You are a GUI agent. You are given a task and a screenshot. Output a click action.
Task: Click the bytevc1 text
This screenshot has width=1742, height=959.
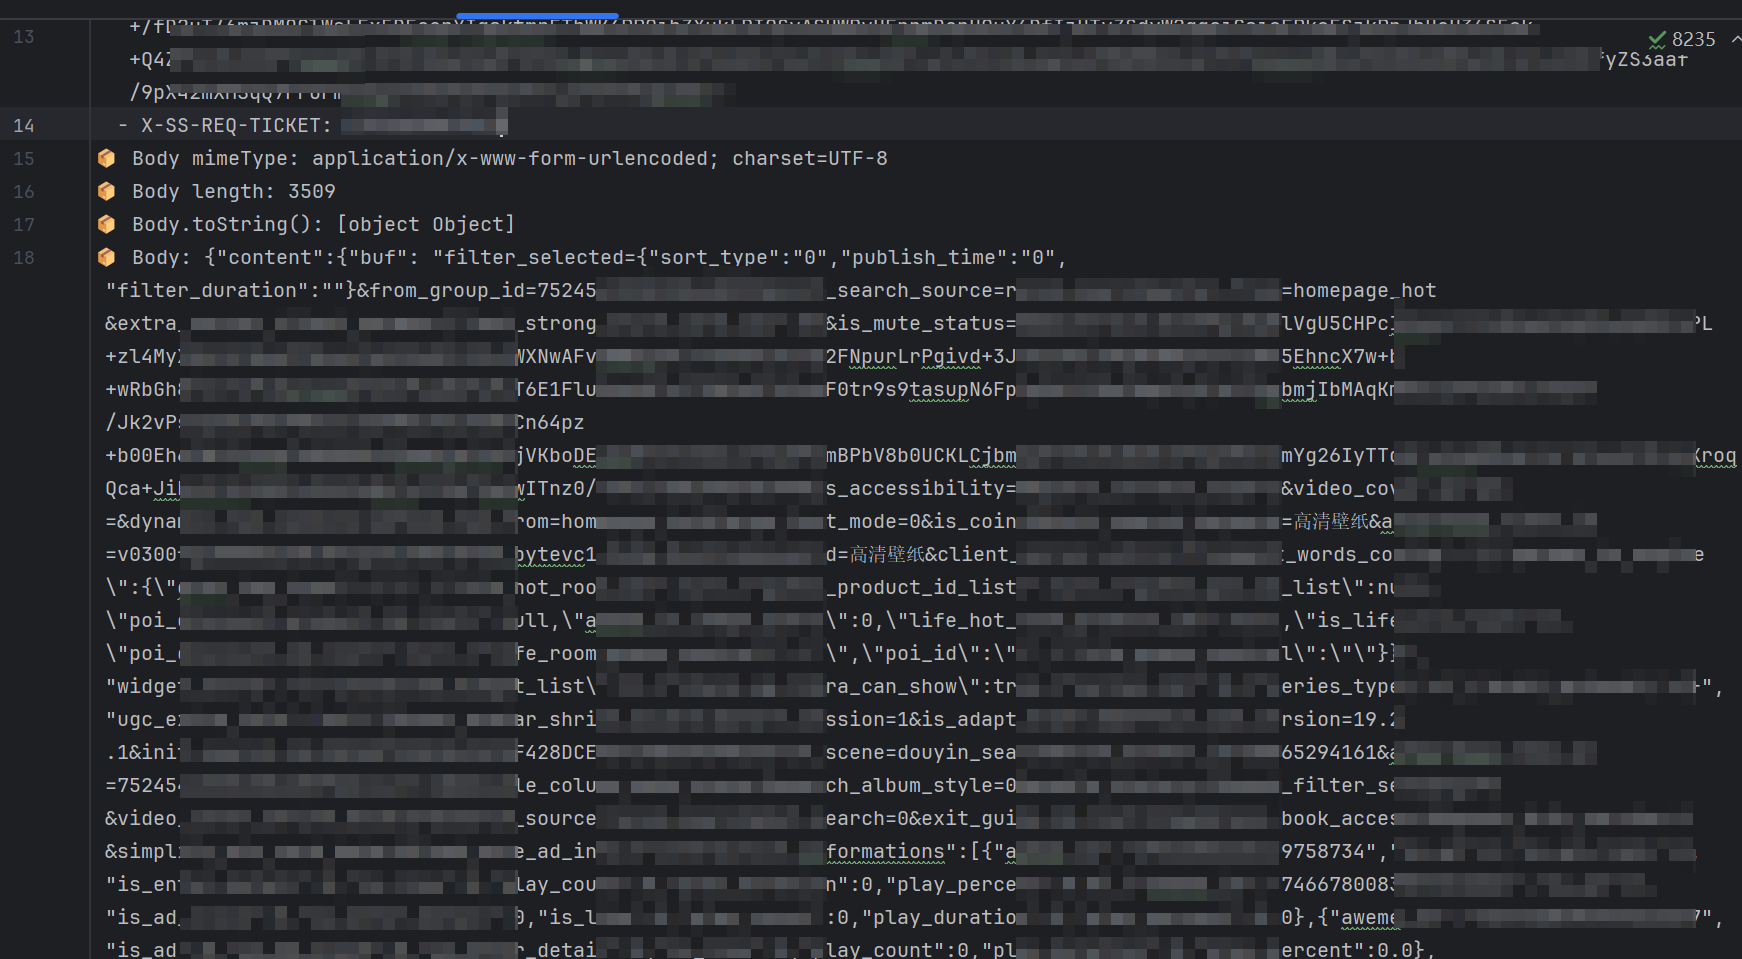[x=555, y=554]
